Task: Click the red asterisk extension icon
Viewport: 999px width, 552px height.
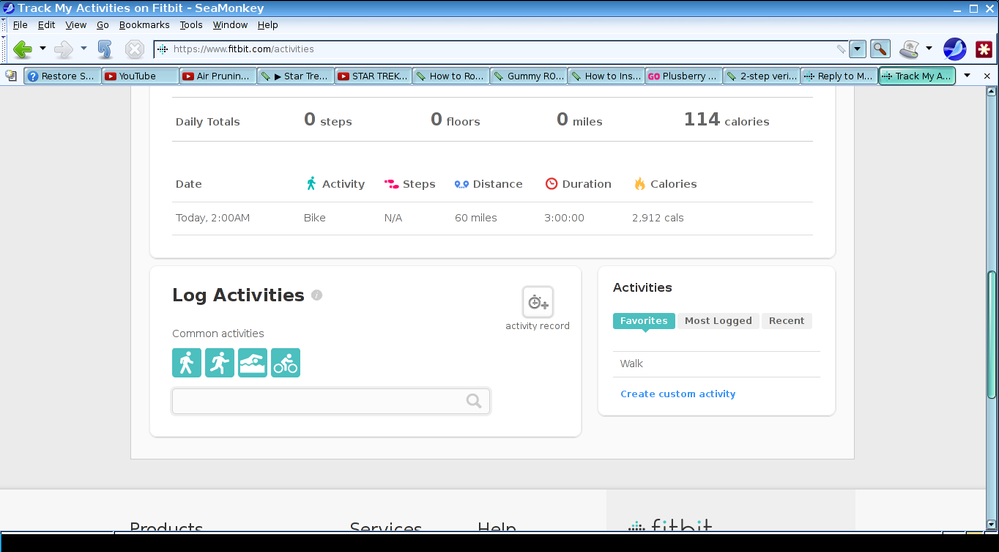Action: pyautogui.click(x=984, y=49)
